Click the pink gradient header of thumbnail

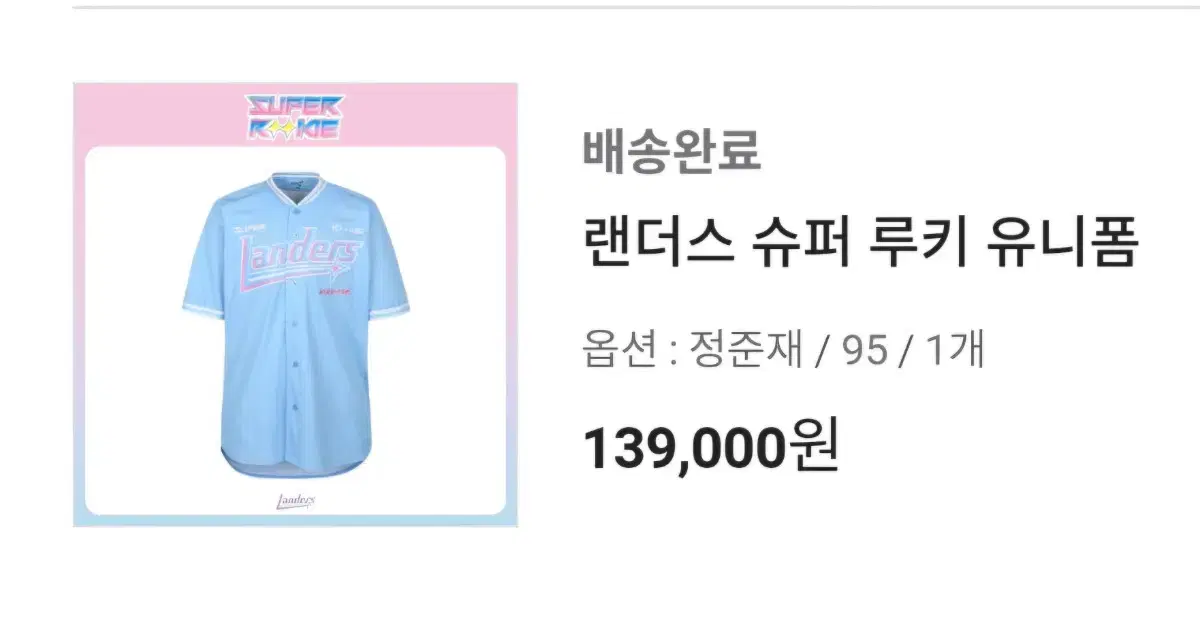click(295, 114)
